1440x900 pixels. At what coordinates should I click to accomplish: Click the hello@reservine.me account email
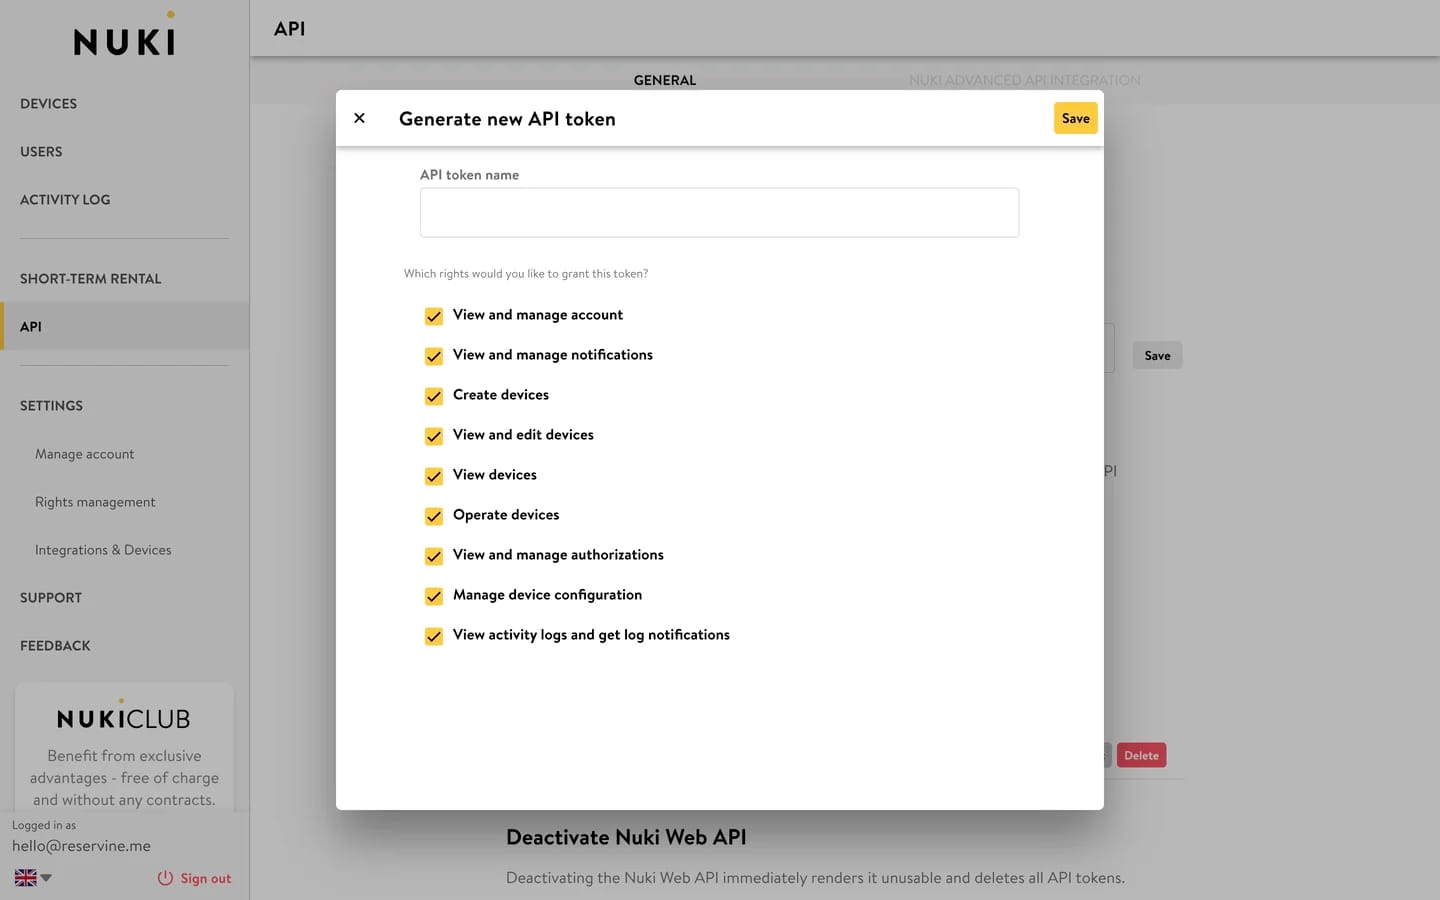click(x=81, y=846)
